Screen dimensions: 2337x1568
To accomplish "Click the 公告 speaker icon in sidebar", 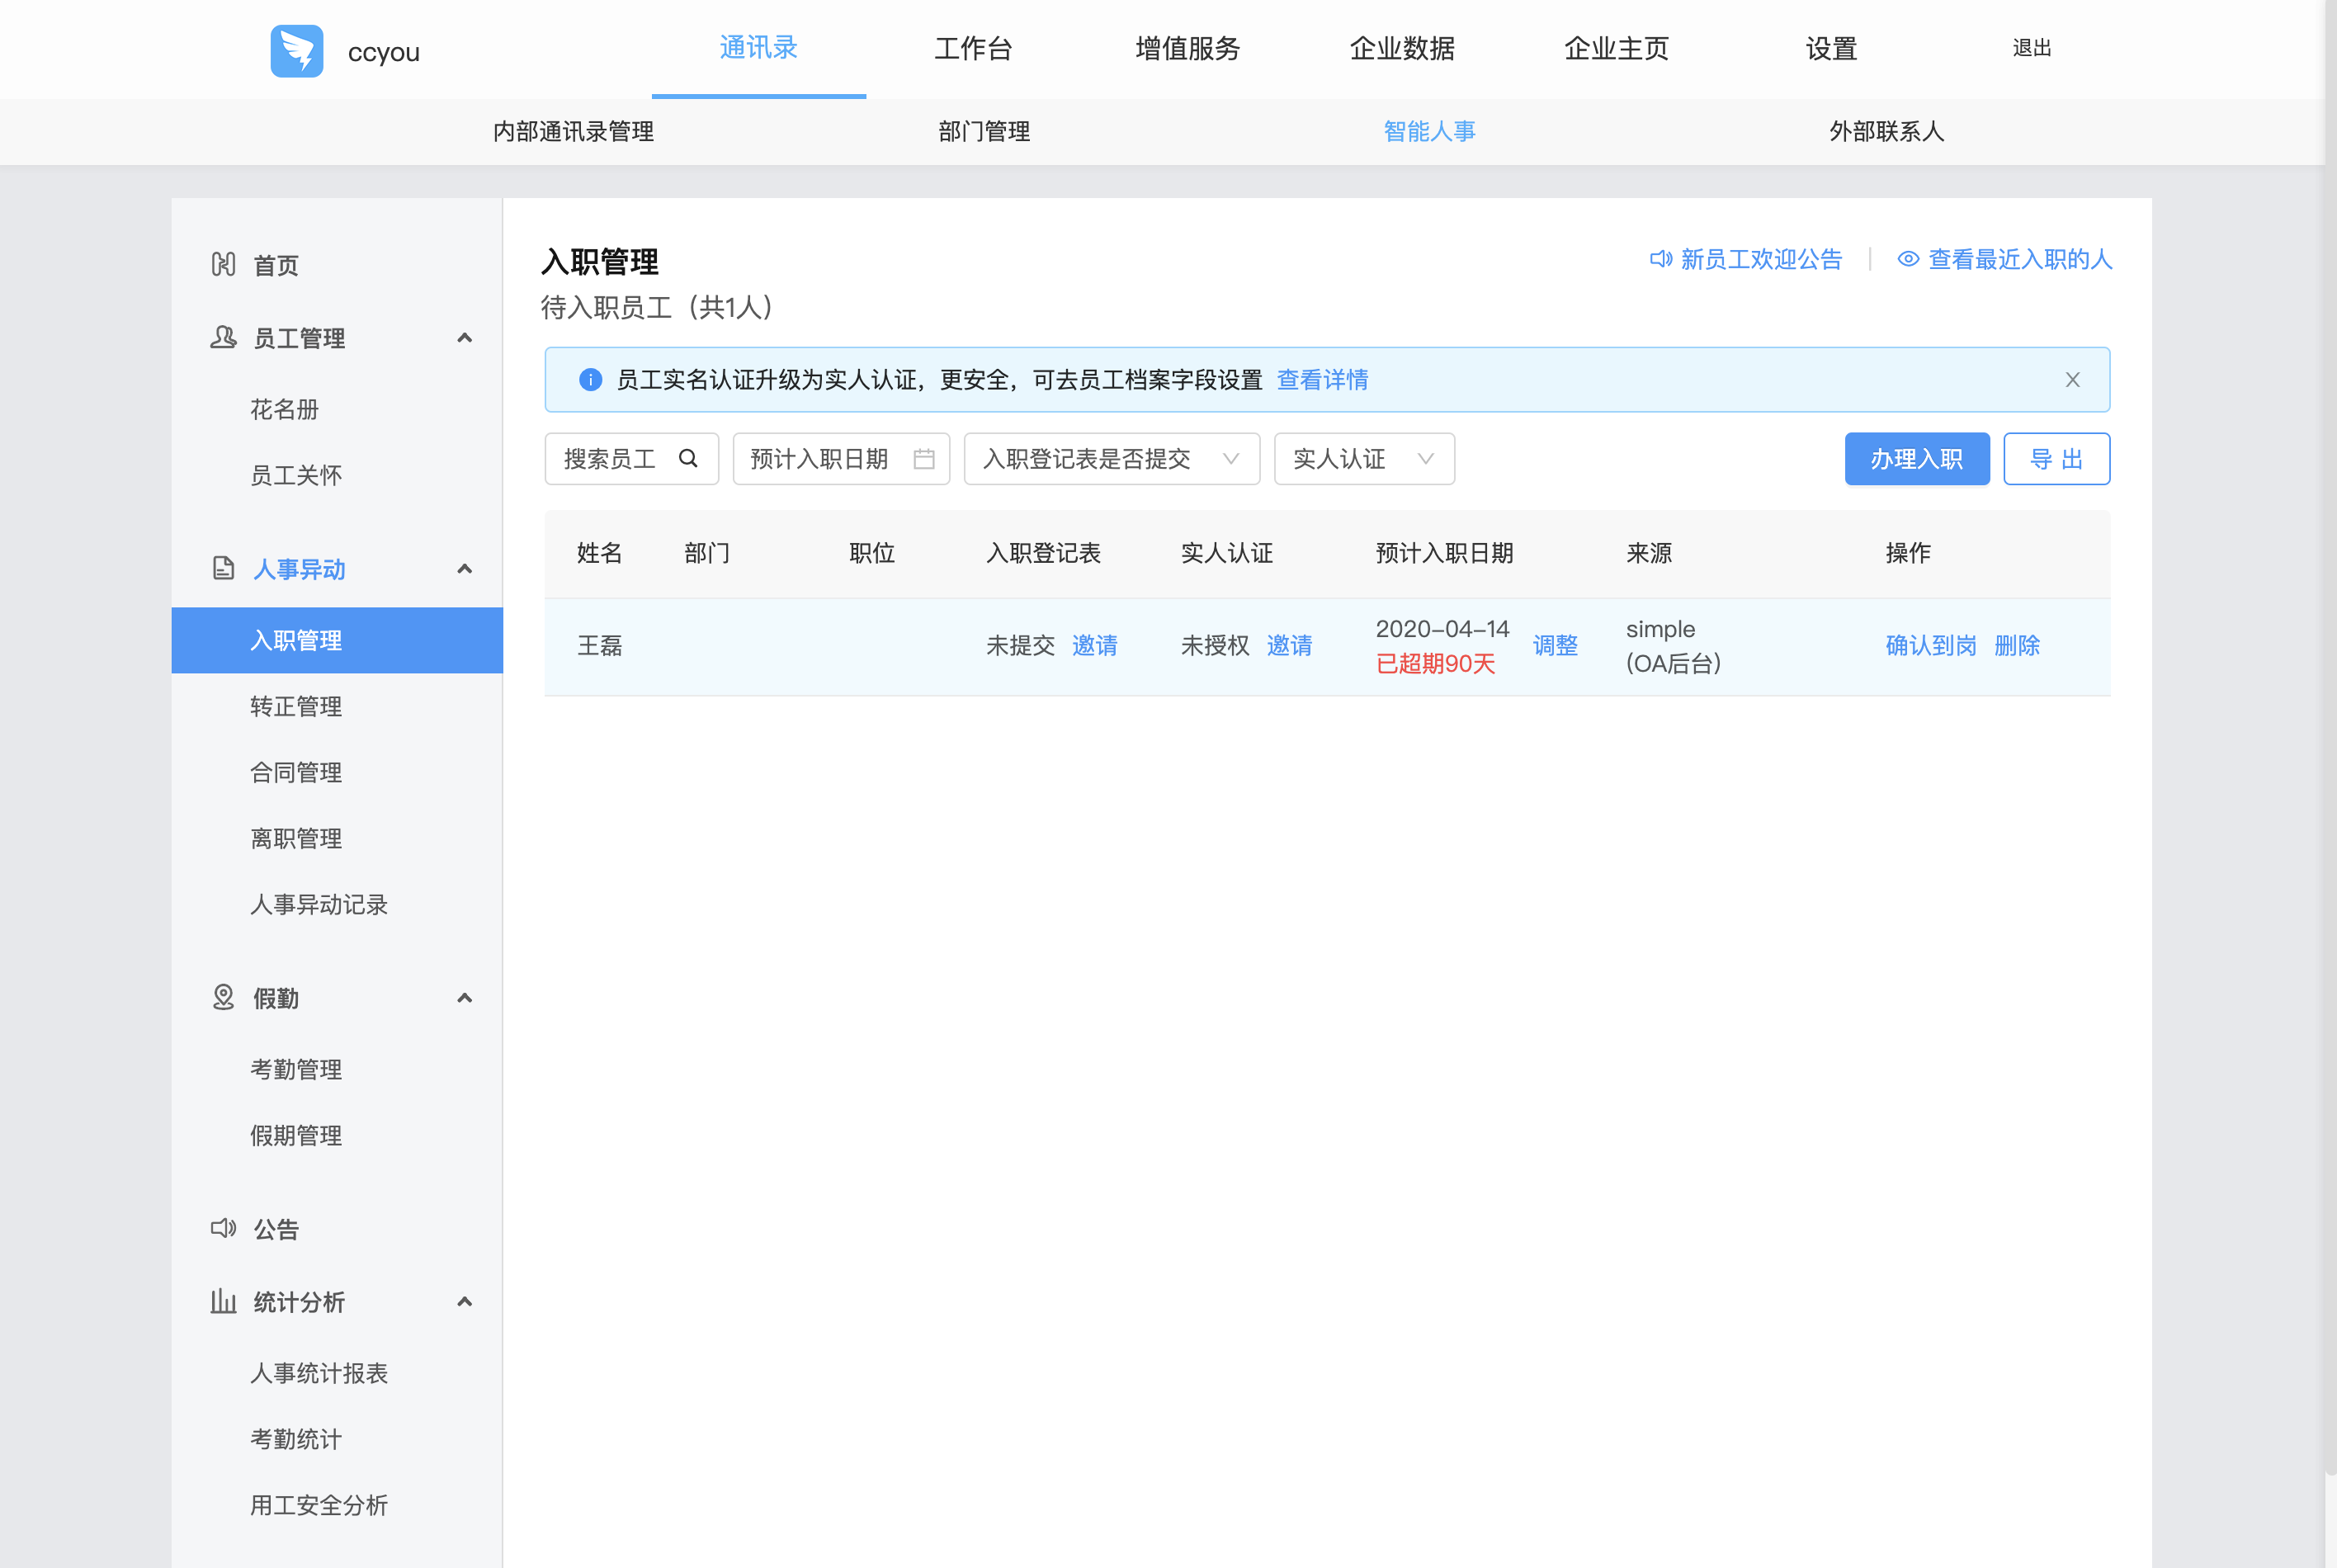I will (x=223, y=1228).
